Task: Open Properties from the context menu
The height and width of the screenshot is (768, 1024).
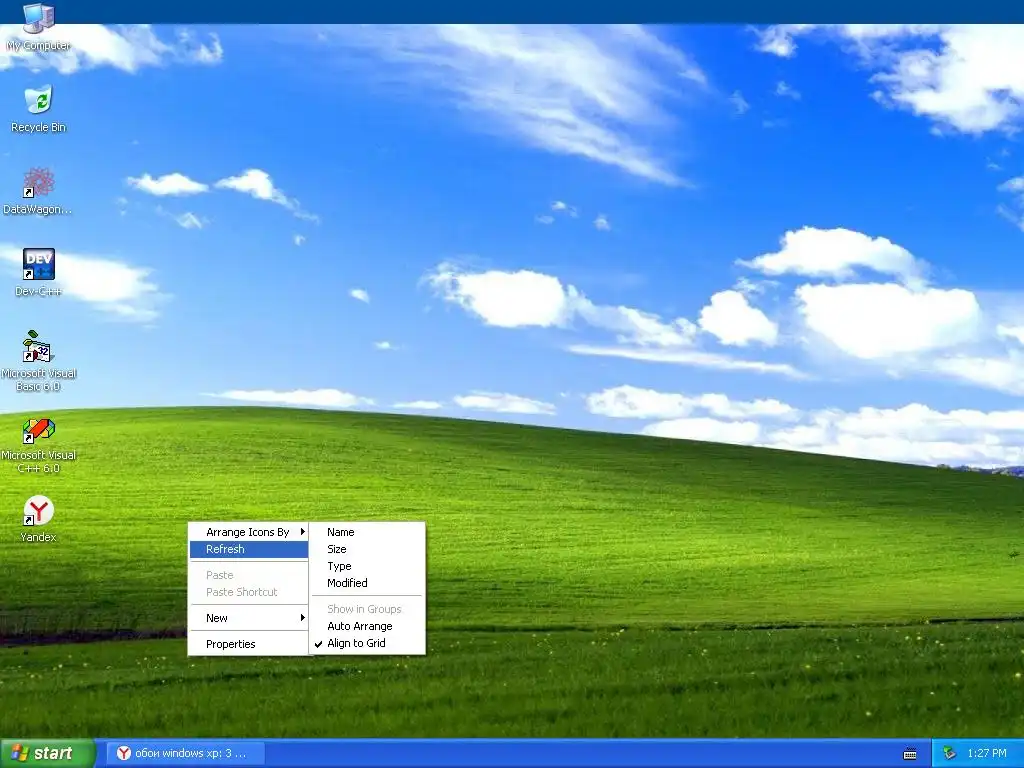Action: point(249,644)
